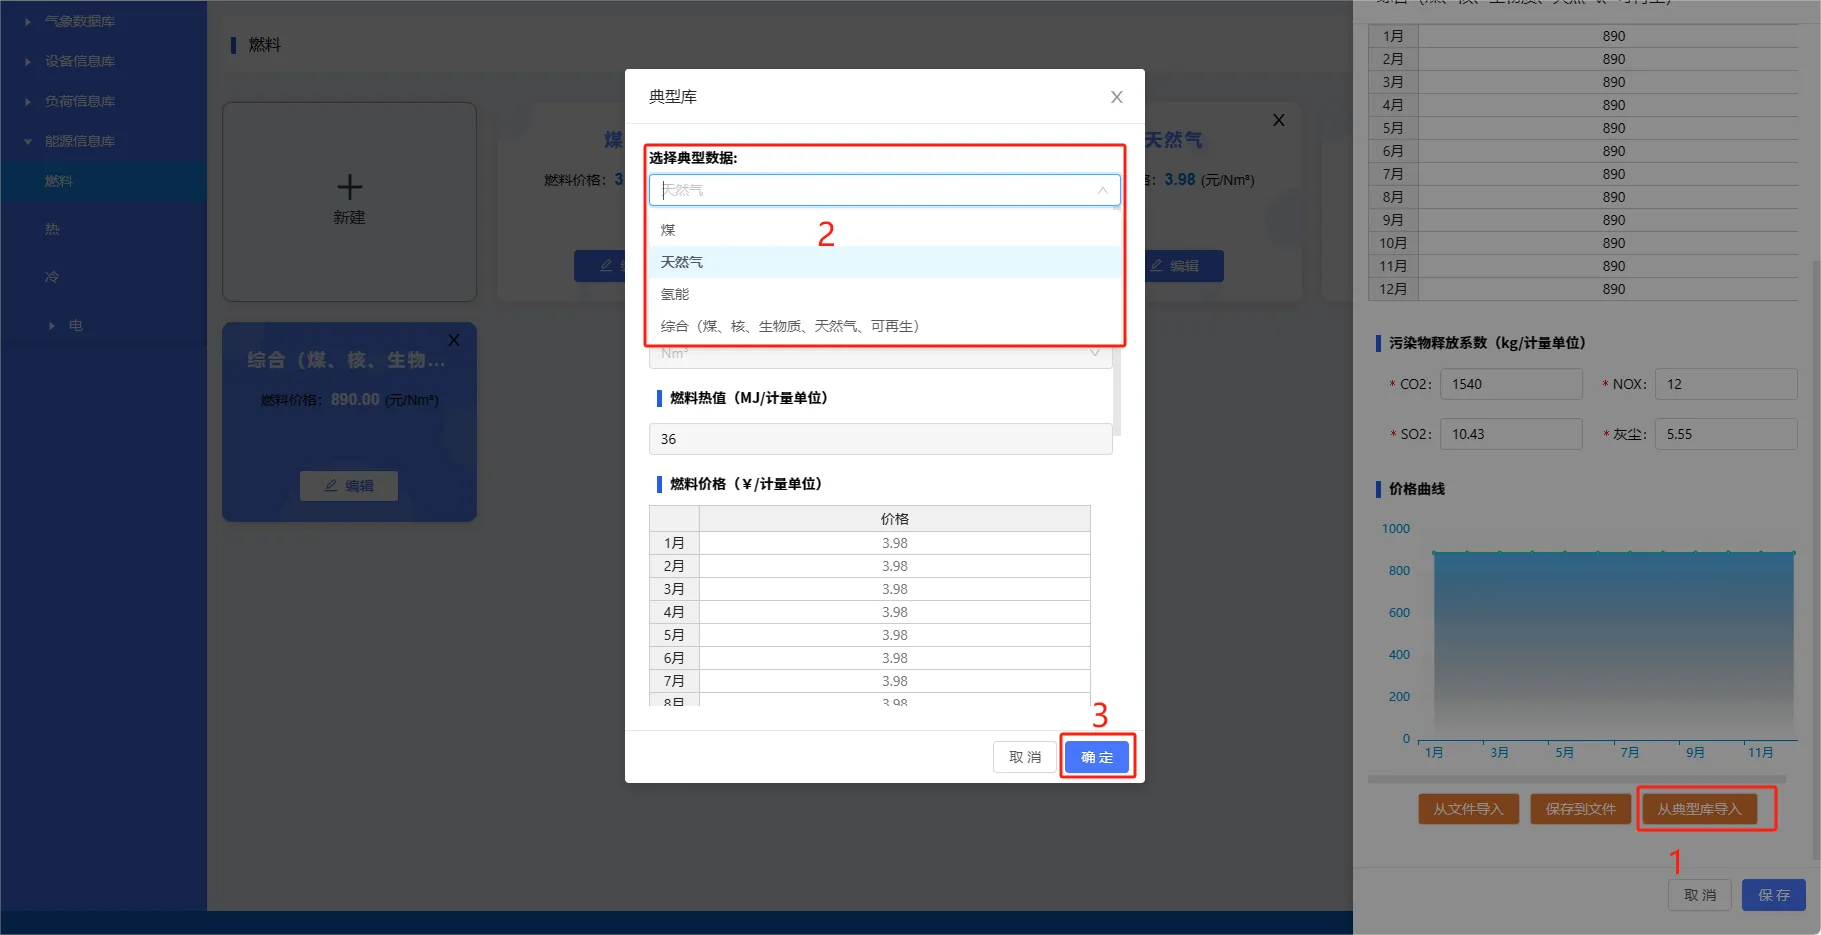Viewport: 1821px width, 935px height.
Task: Close the 典型库 dialog with X
Action: [x=1116, y=97]
